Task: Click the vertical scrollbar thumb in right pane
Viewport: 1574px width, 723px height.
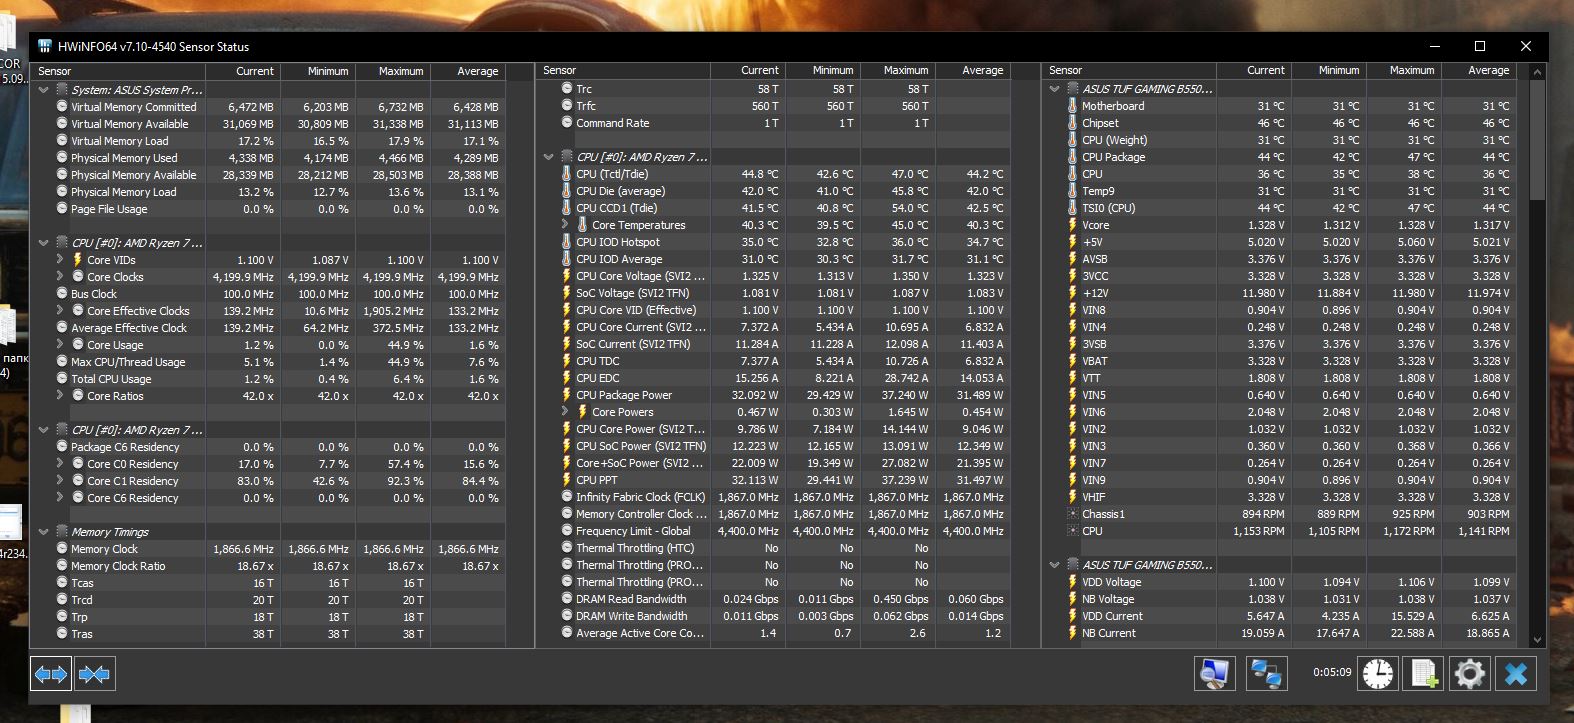Action: tap(1538, 138)
